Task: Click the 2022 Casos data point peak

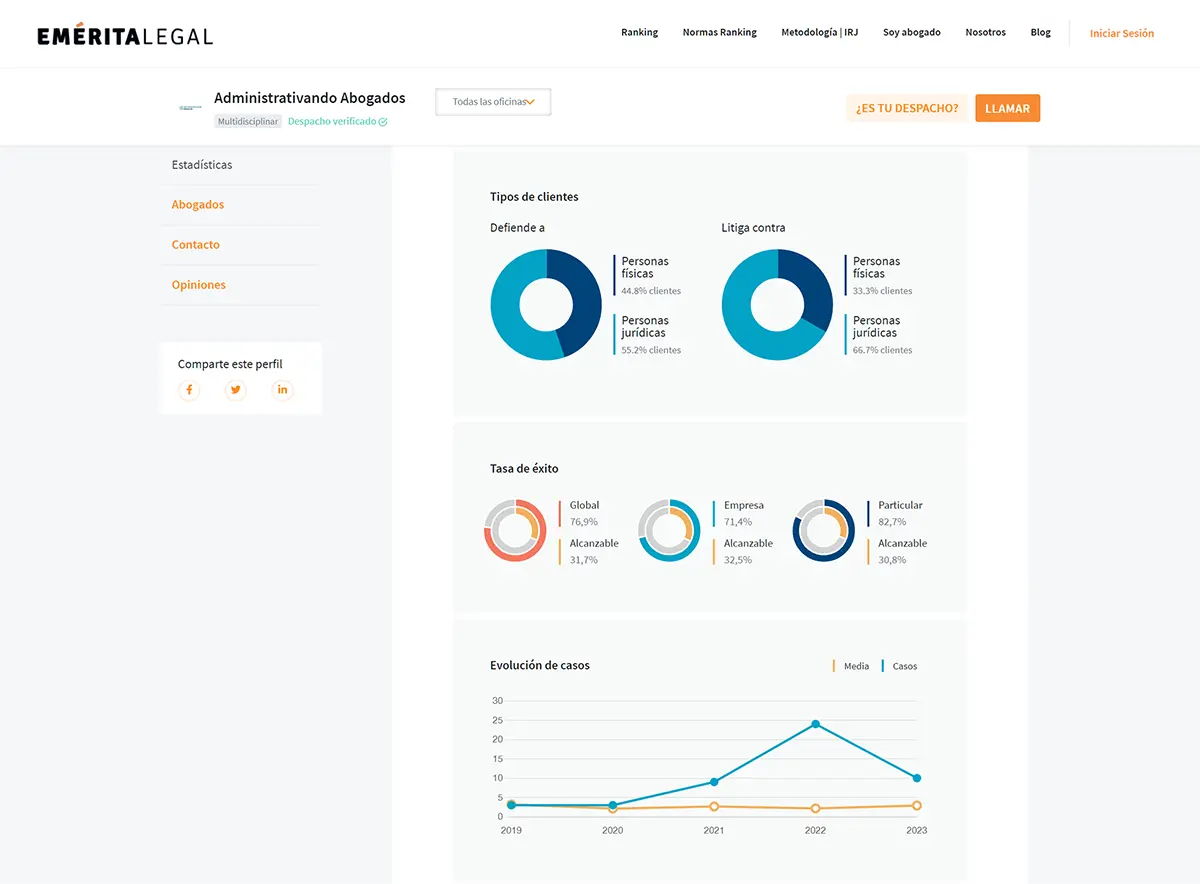Action: tap(816, 724)
